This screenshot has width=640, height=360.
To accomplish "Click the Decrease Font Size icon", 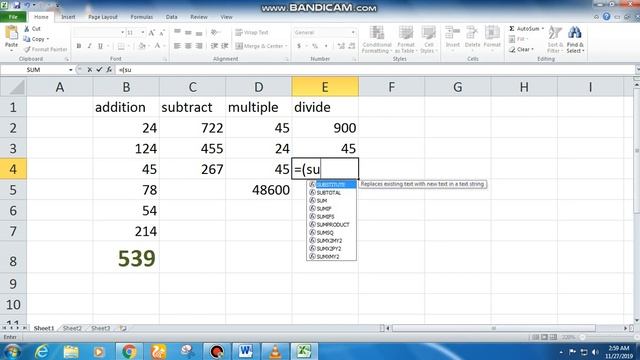I will (162, 33).
